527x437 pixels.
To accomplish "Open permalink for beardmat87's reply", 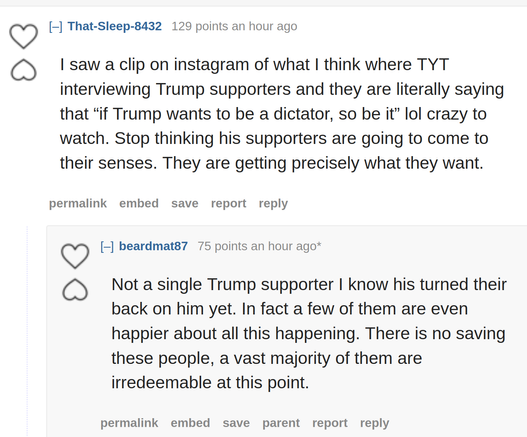I will (129, 423).
